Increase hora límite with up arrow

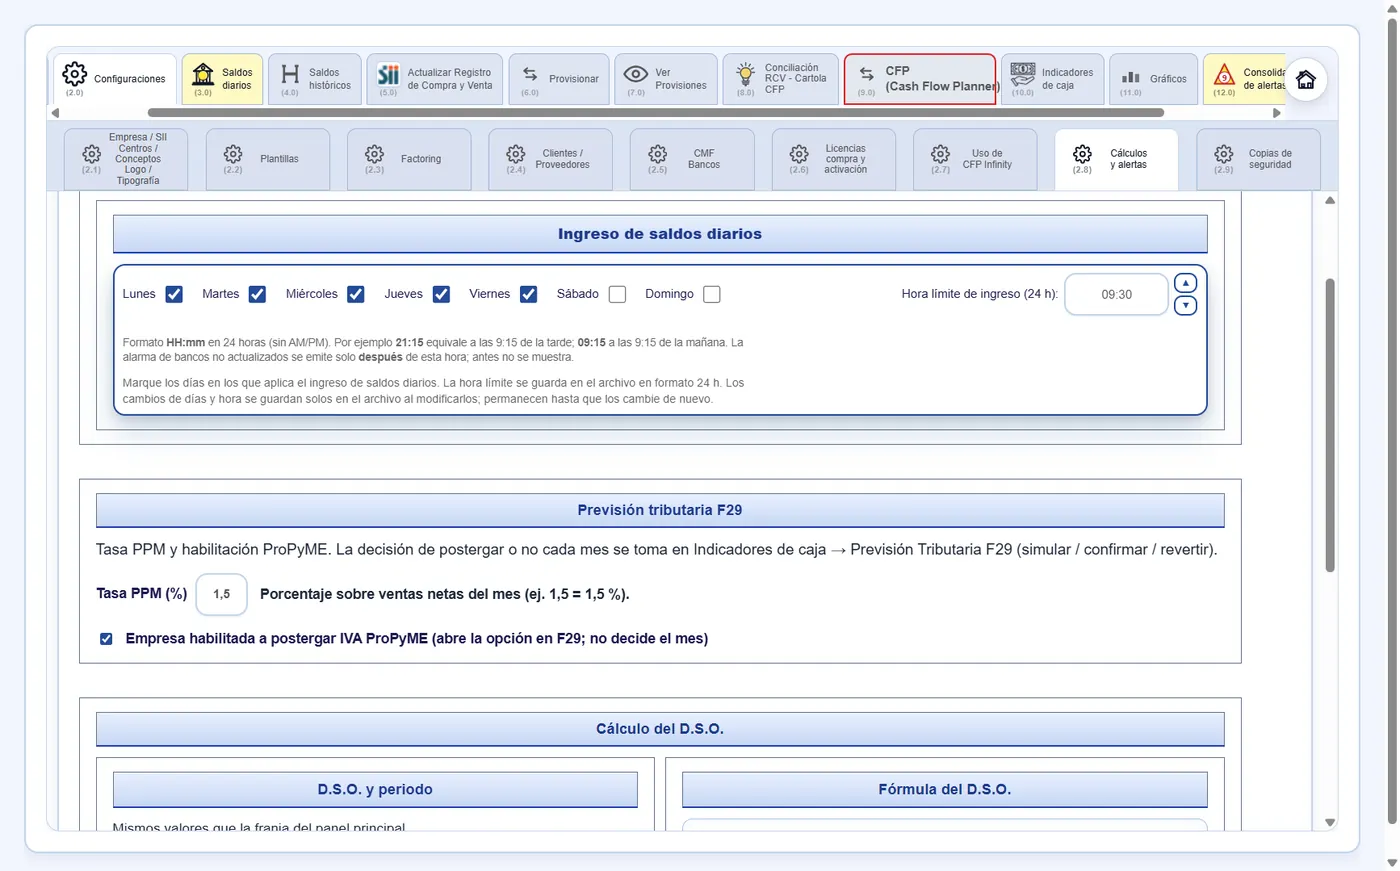pyautogui.click(x=1185, y=283)
